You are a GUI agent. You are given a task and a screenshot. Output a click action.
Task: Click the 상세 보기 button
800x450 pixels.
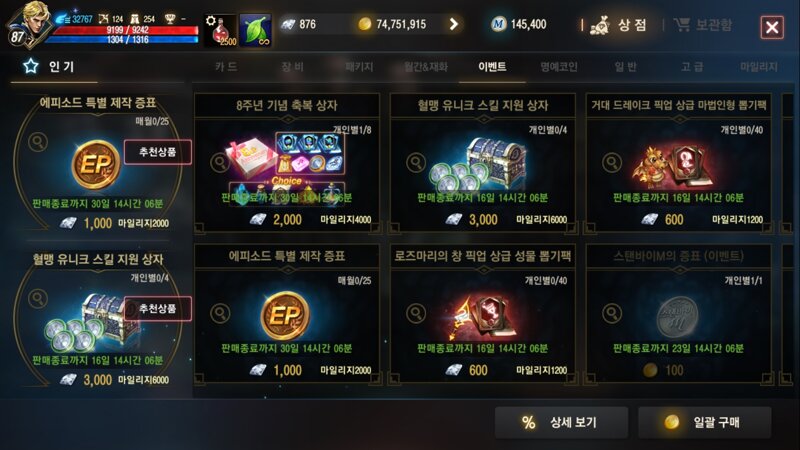point(561,422)
